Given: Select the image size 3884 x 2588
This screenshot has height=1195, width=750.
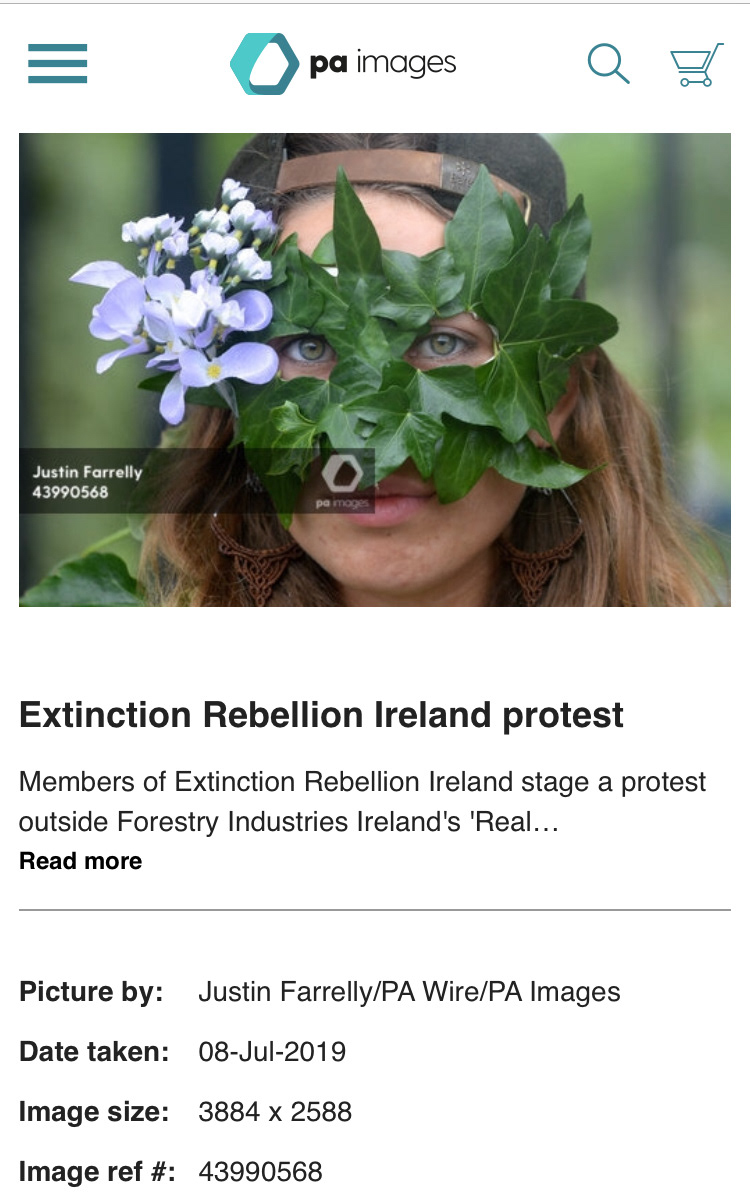Looking at the screenshot, I should [275, 1112].
